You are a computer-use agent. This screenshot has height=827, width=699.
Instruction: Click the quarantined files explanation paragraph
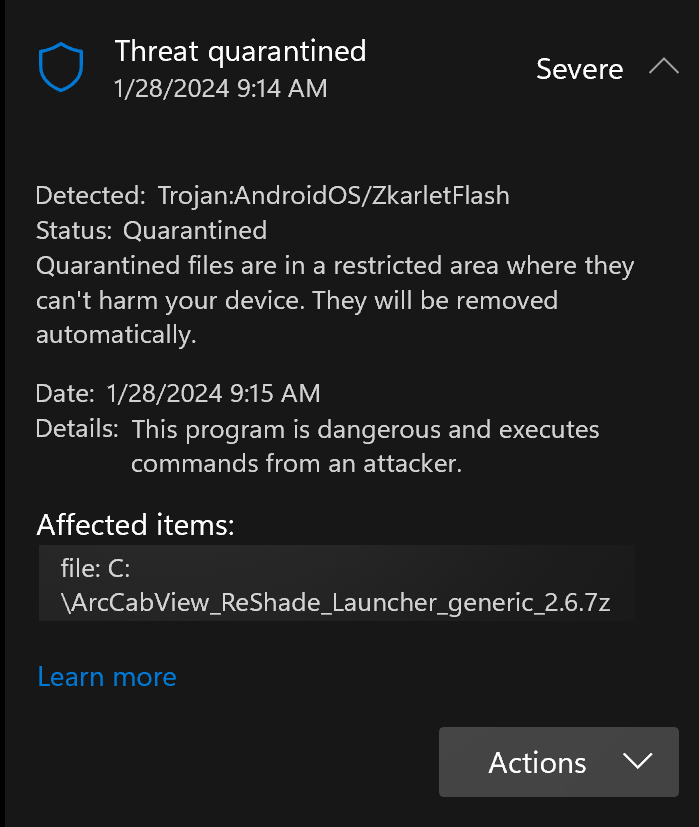coord(335,300)
